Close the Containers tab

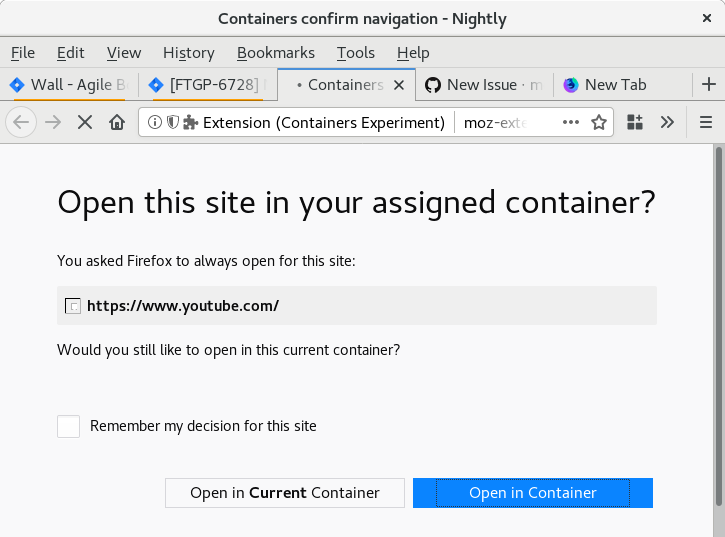click(x=399, y=85)
